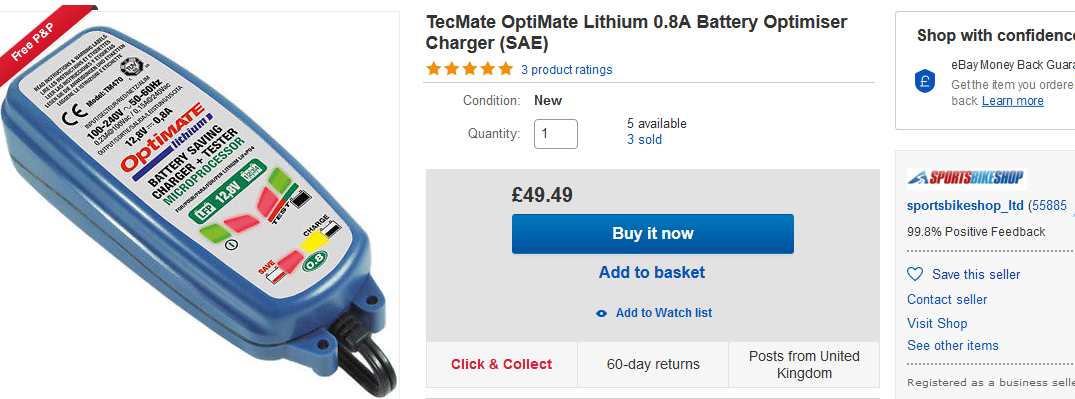Screen dimensions: 1075x399
Task: Select the Click & Collect option
Action: point(501,364)
